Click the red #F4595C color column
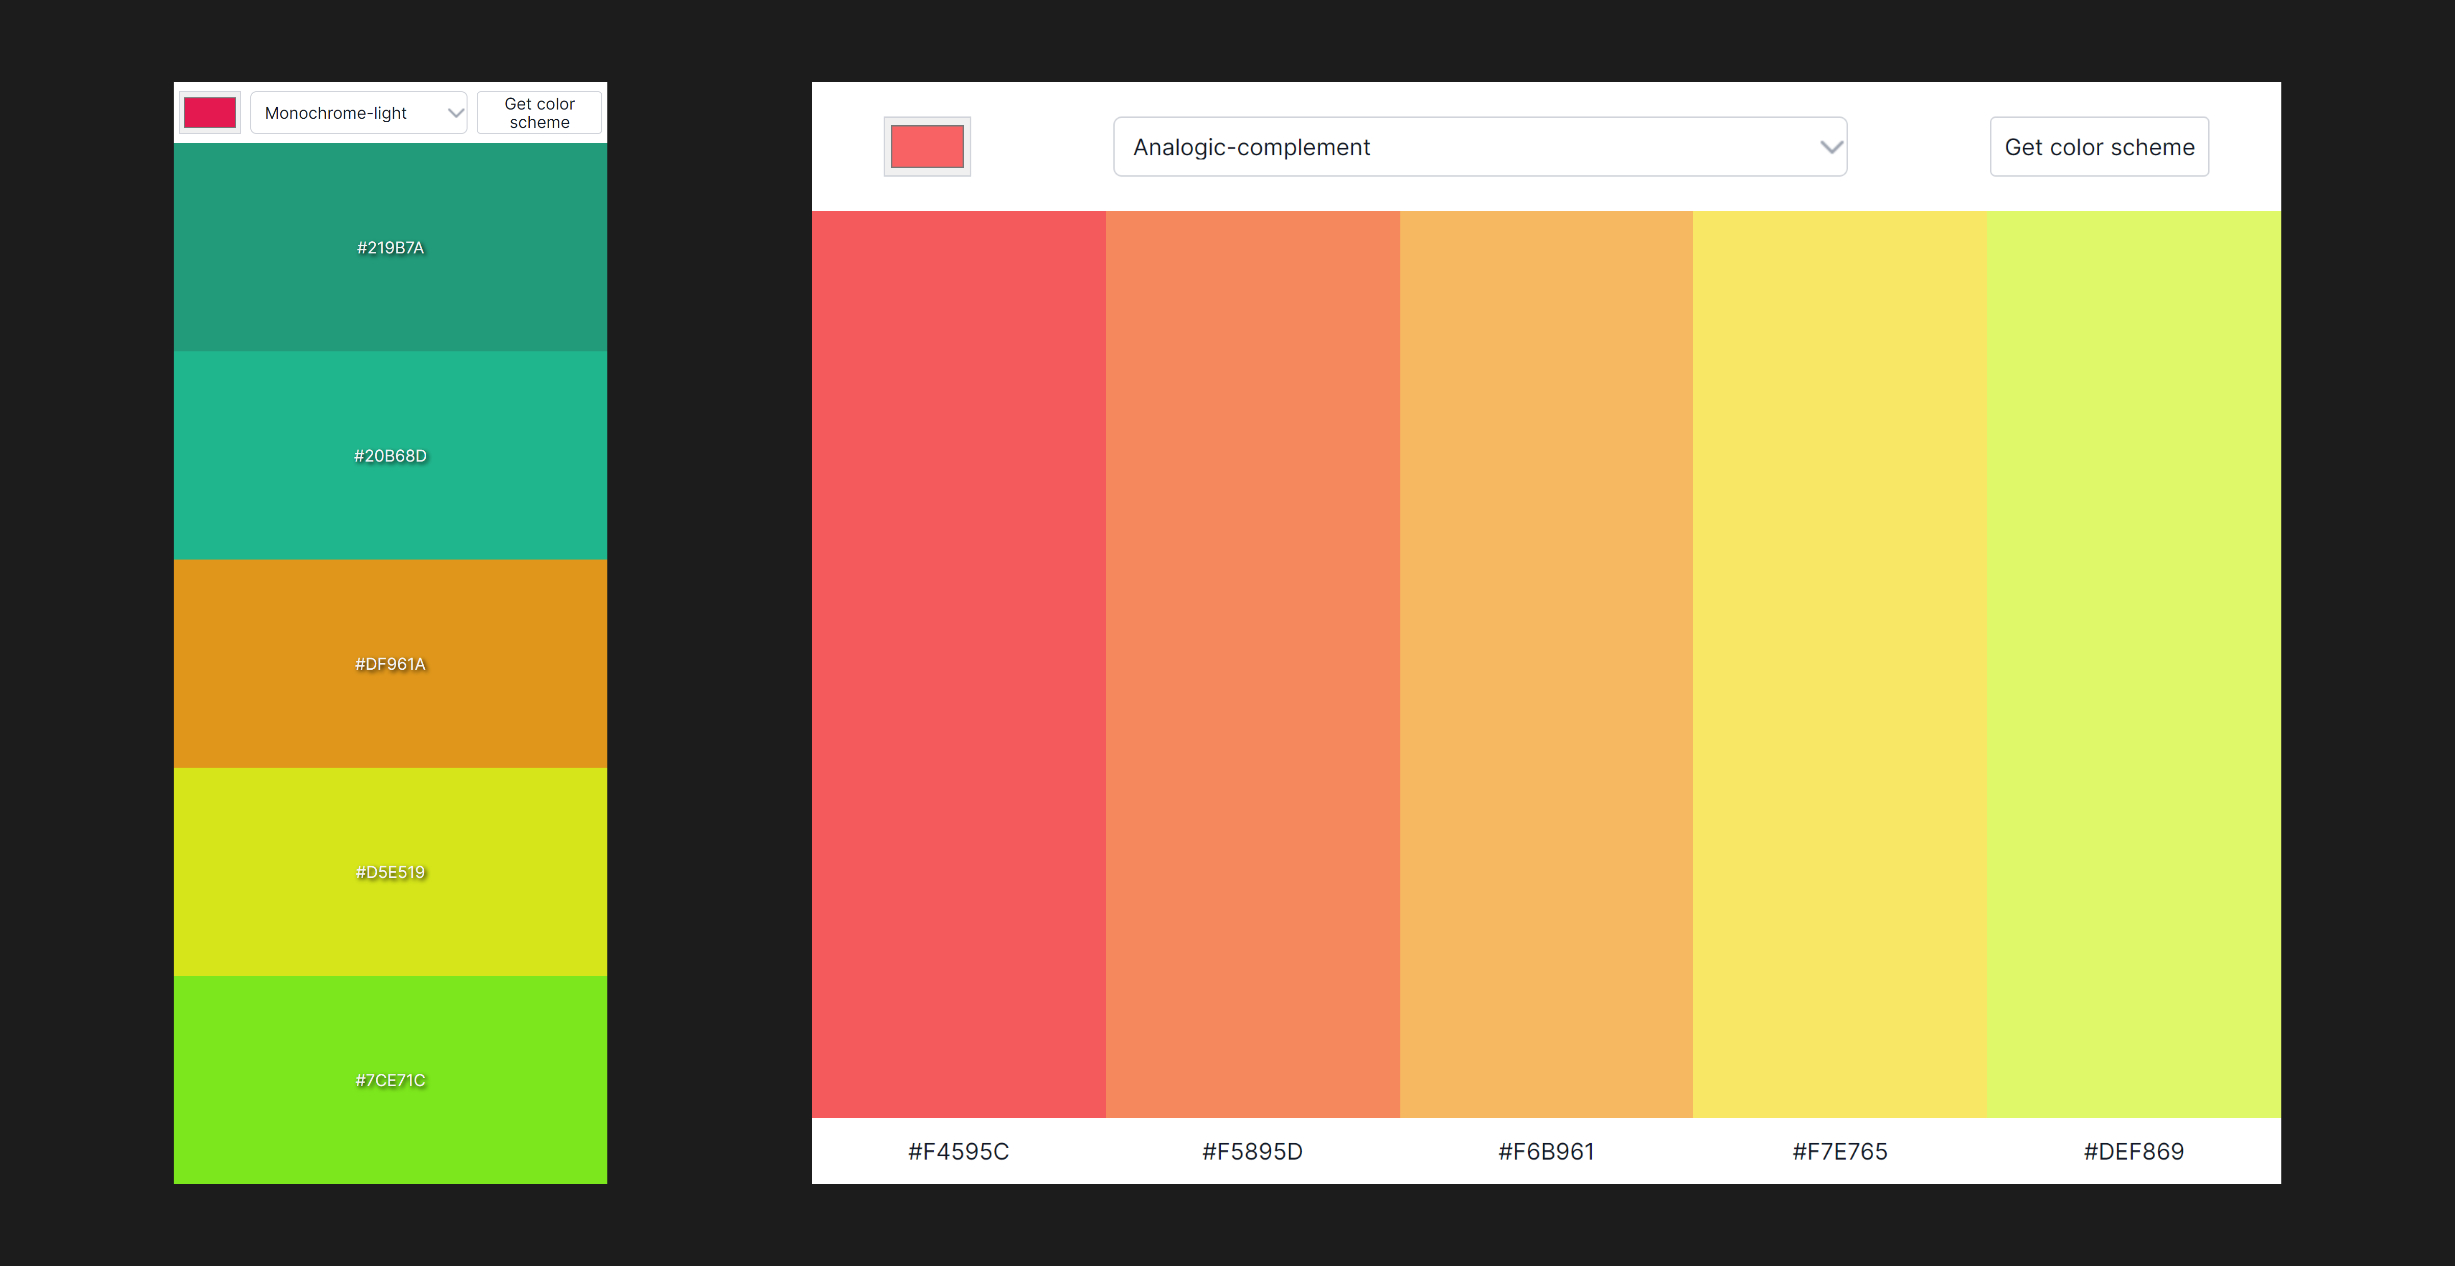2455x1266 pixels. click(x=958, y=663)
